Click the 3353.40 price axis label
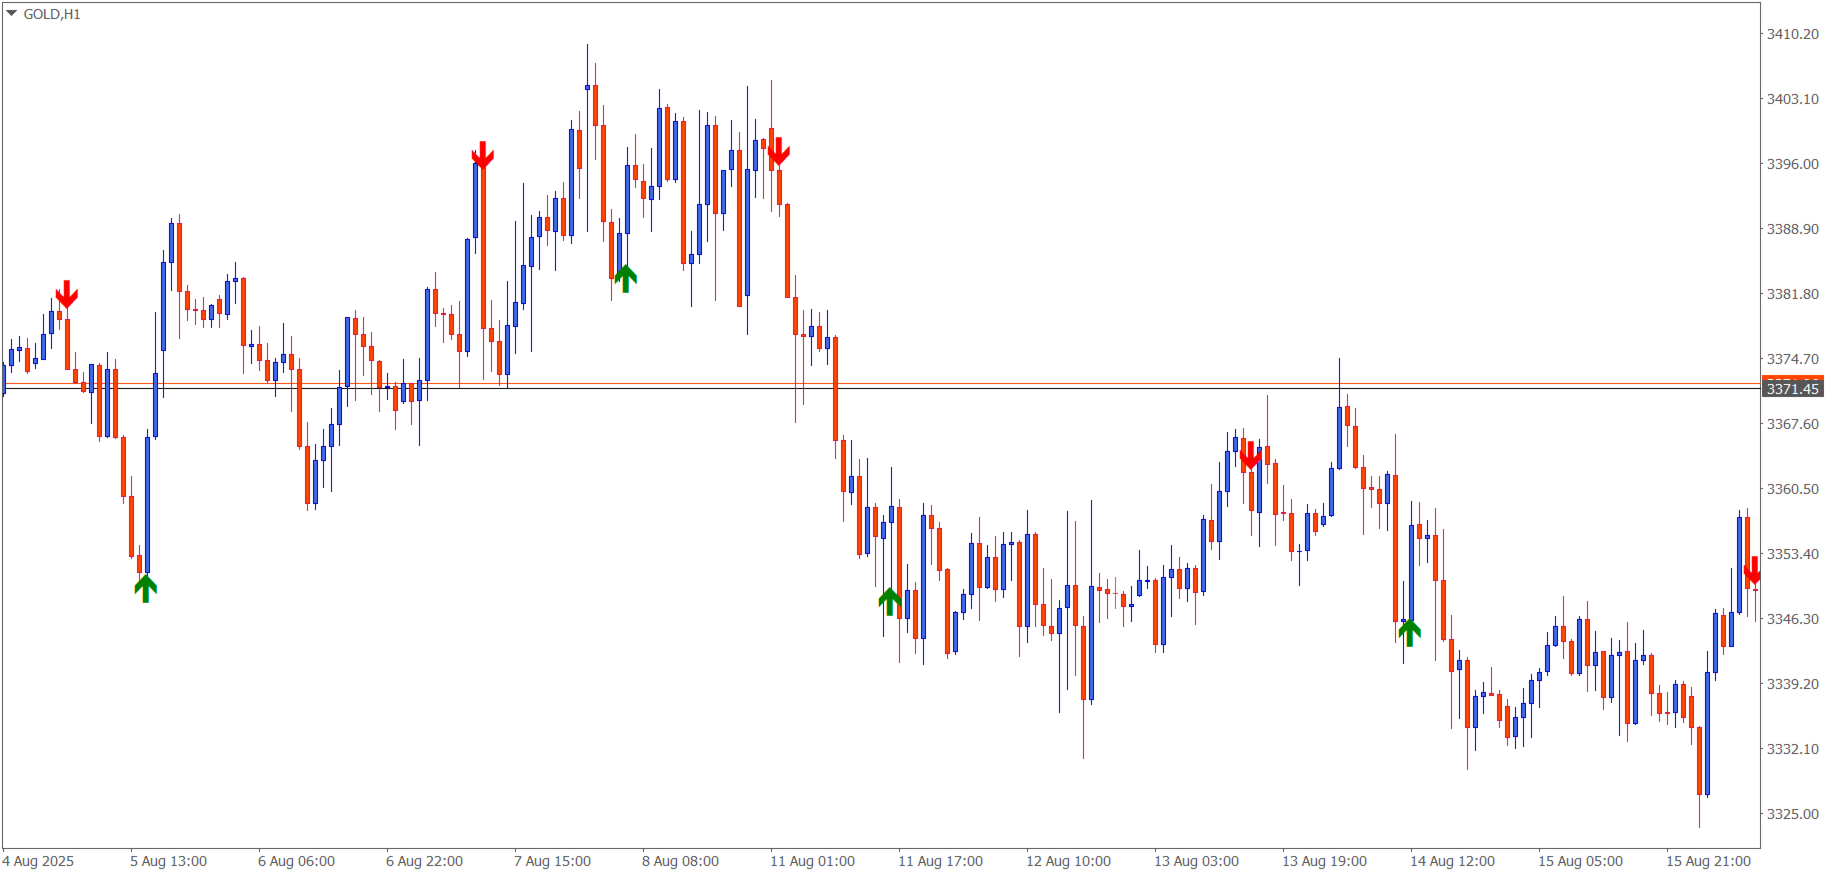The height and width of the screenshot is (875, 1832). [1792, 554]
